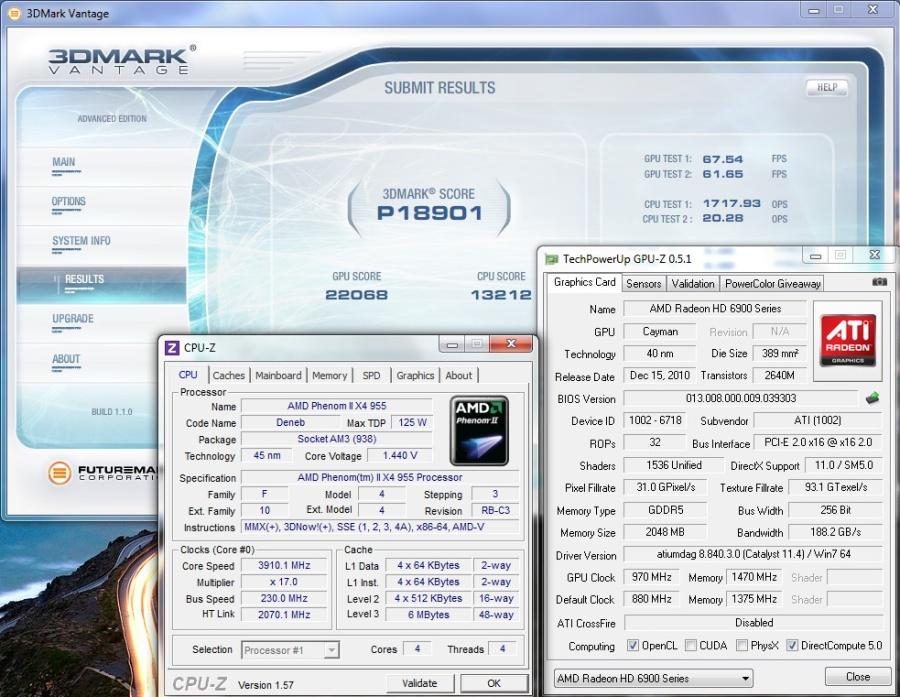The image size is (900, 697).
Task: Click the CPU TEST 1 value 1717.93
Action: [x=731, y=204]
